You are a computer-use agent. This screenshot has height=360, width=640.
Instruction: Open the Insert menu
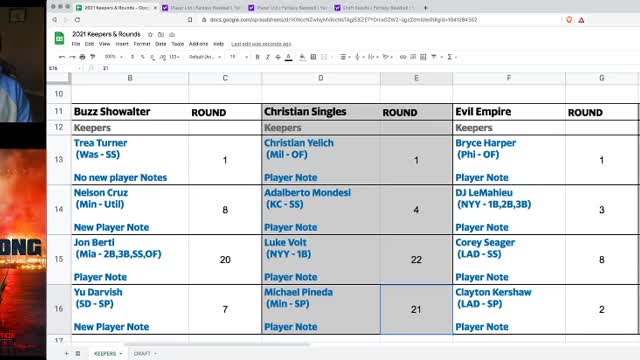[122, 44]
